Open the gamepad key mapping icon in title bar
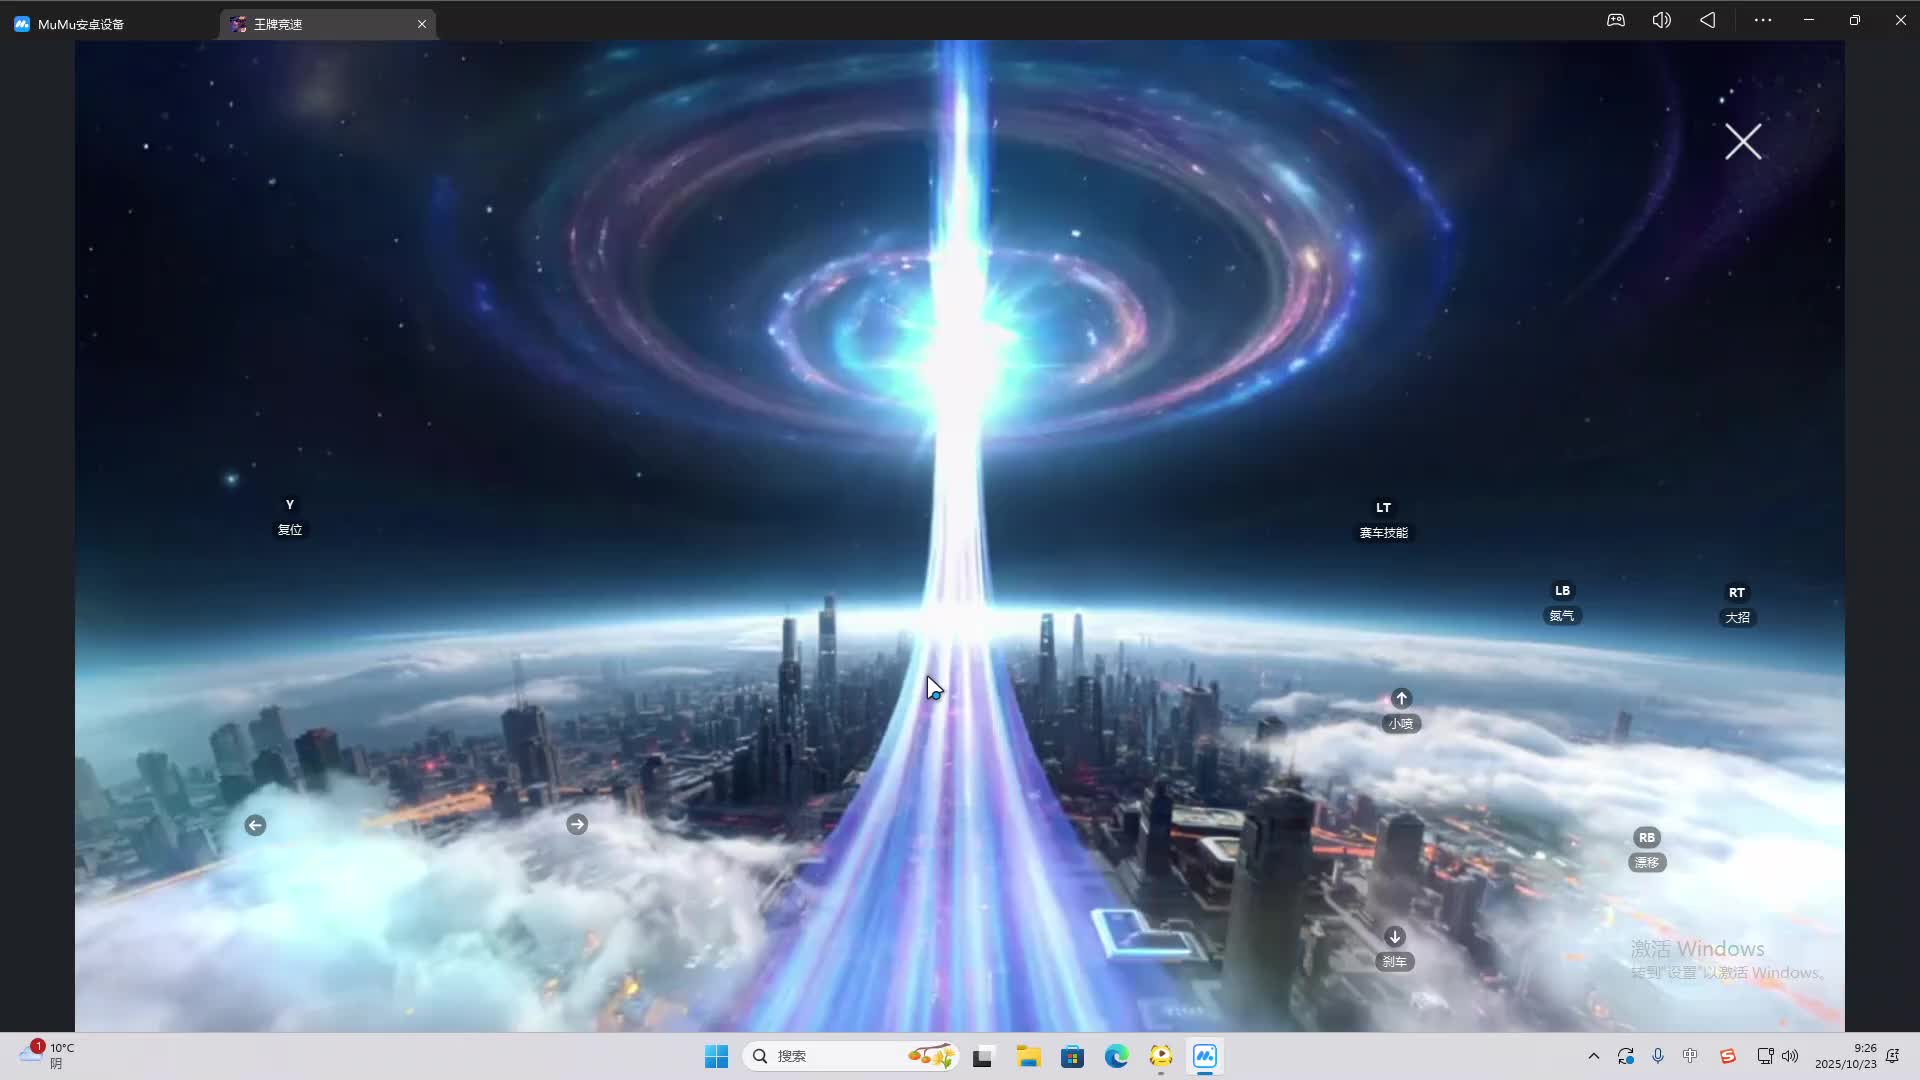Screen dimensions: 1920x1080 point(1616,20)
